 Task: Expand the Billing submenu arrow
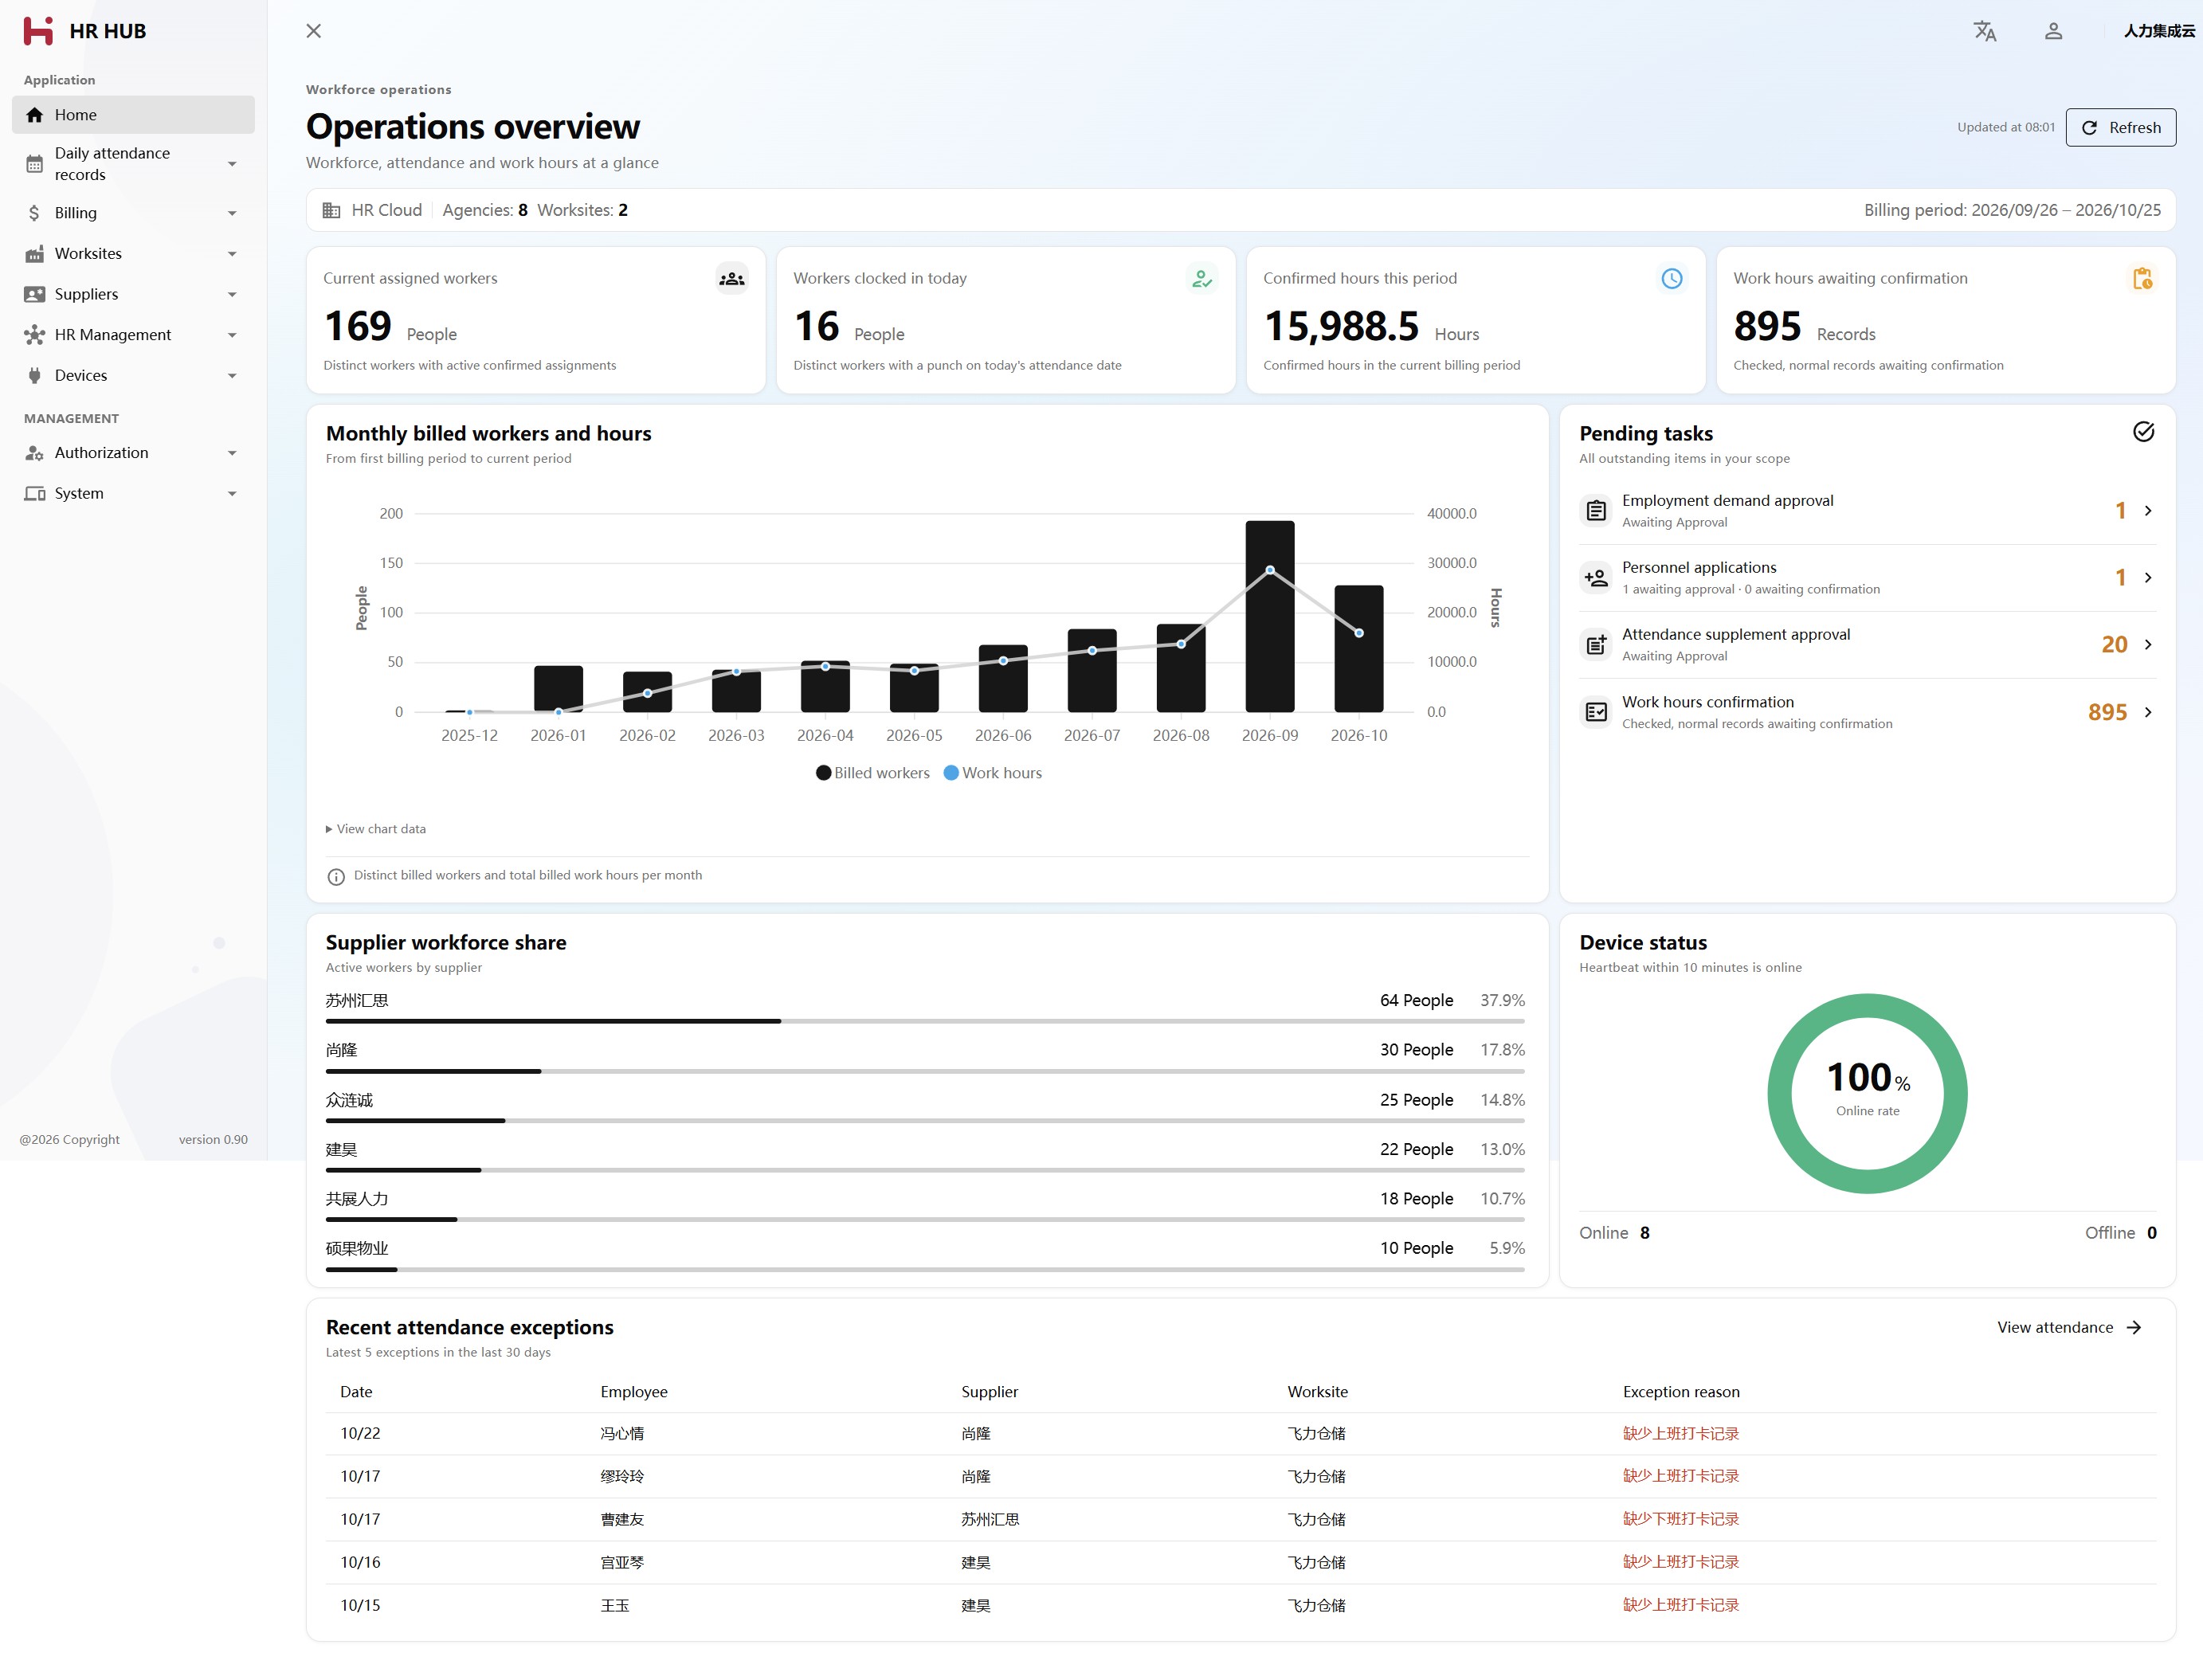232,213
